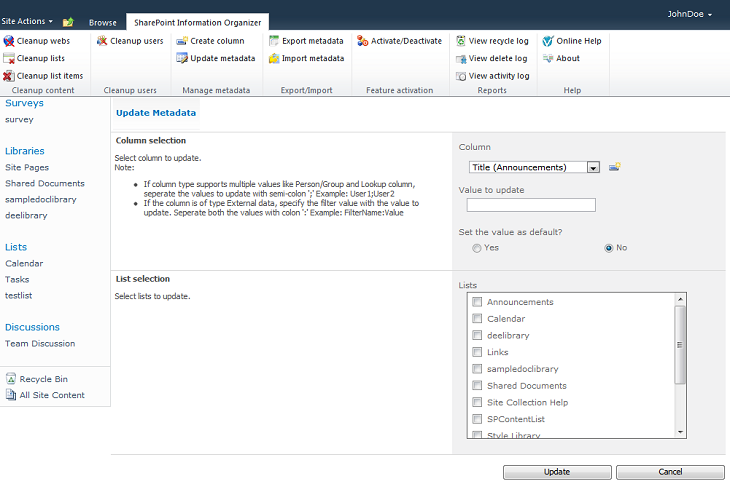Click the All Site Content icon
The width and height of the screenshot is (730, 484).
[11, 395]
